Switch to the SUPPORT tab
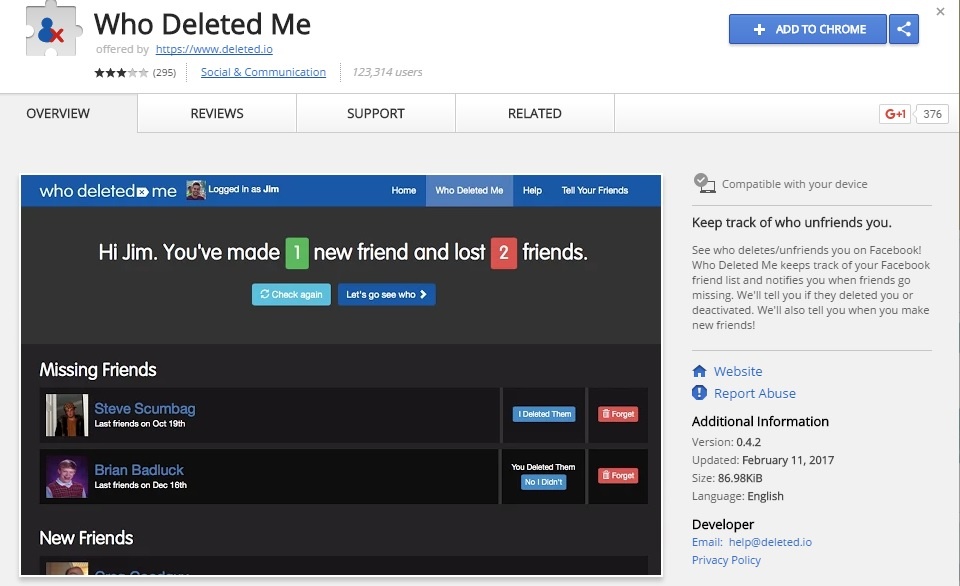This screenshot has height=586, width=960. tap(376, 113)
